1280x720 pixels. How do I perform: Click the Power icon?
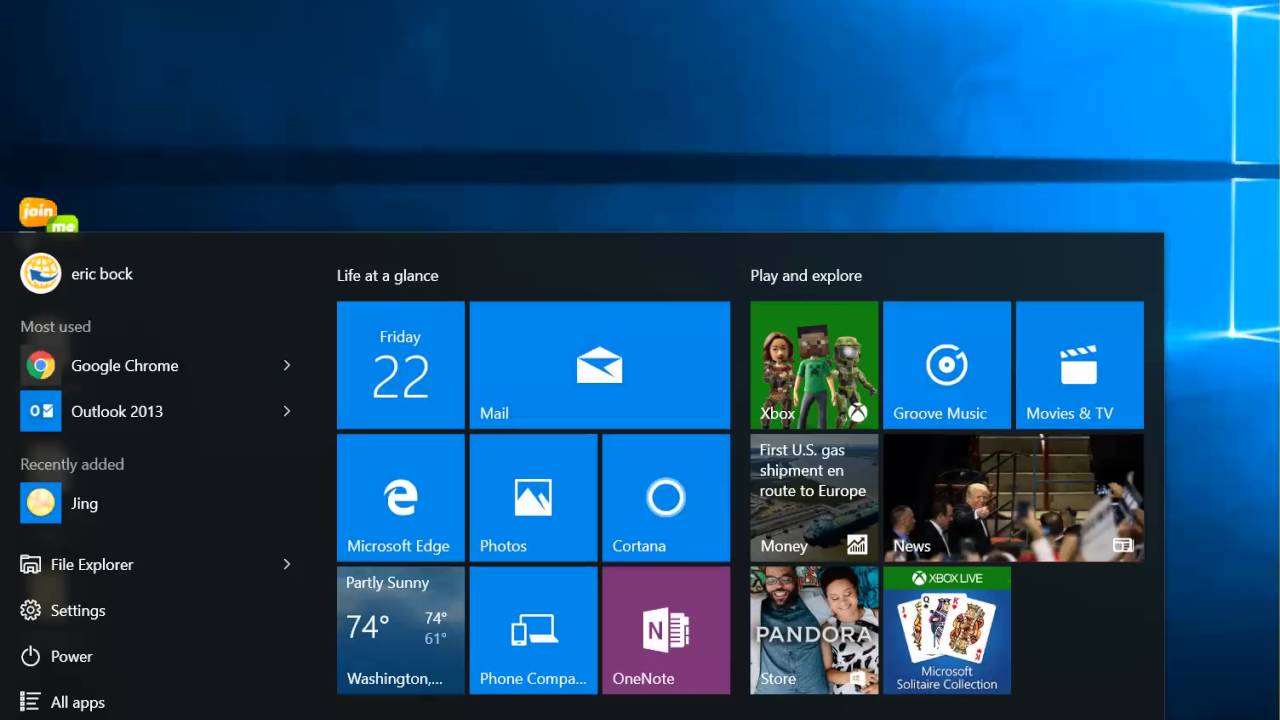point(31,656)
